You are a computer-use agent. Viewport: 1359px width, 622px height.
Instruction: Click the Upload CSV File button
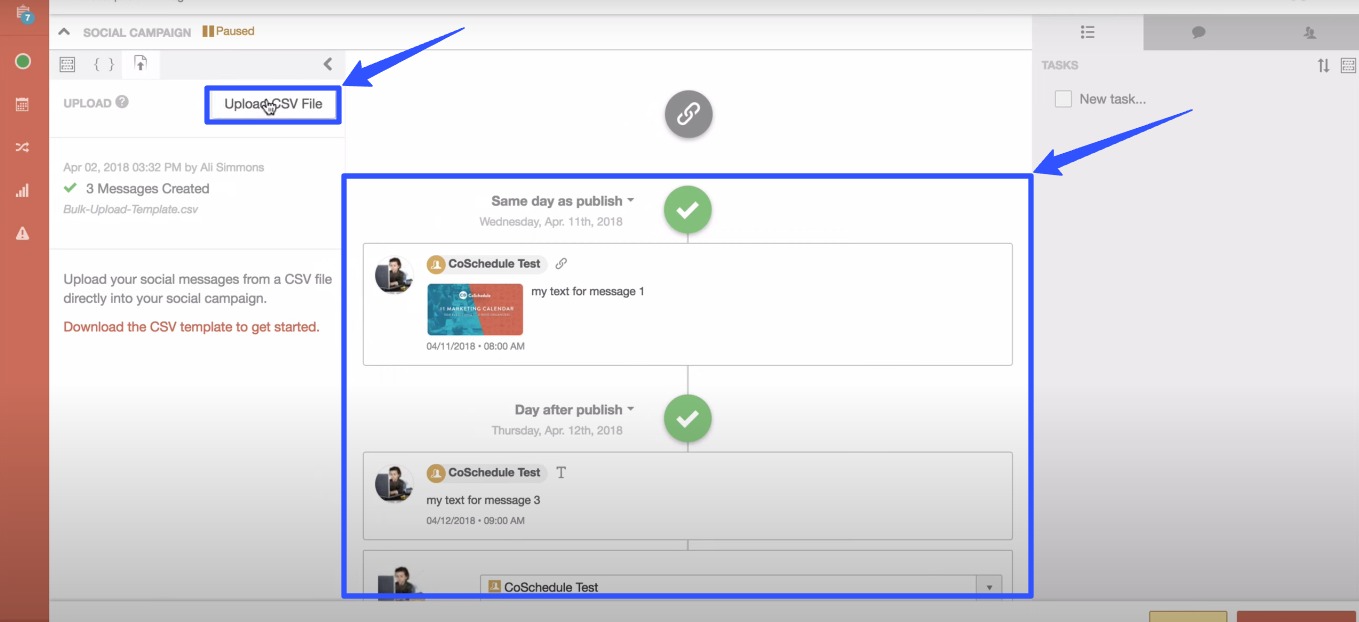[x=272, y=103]
